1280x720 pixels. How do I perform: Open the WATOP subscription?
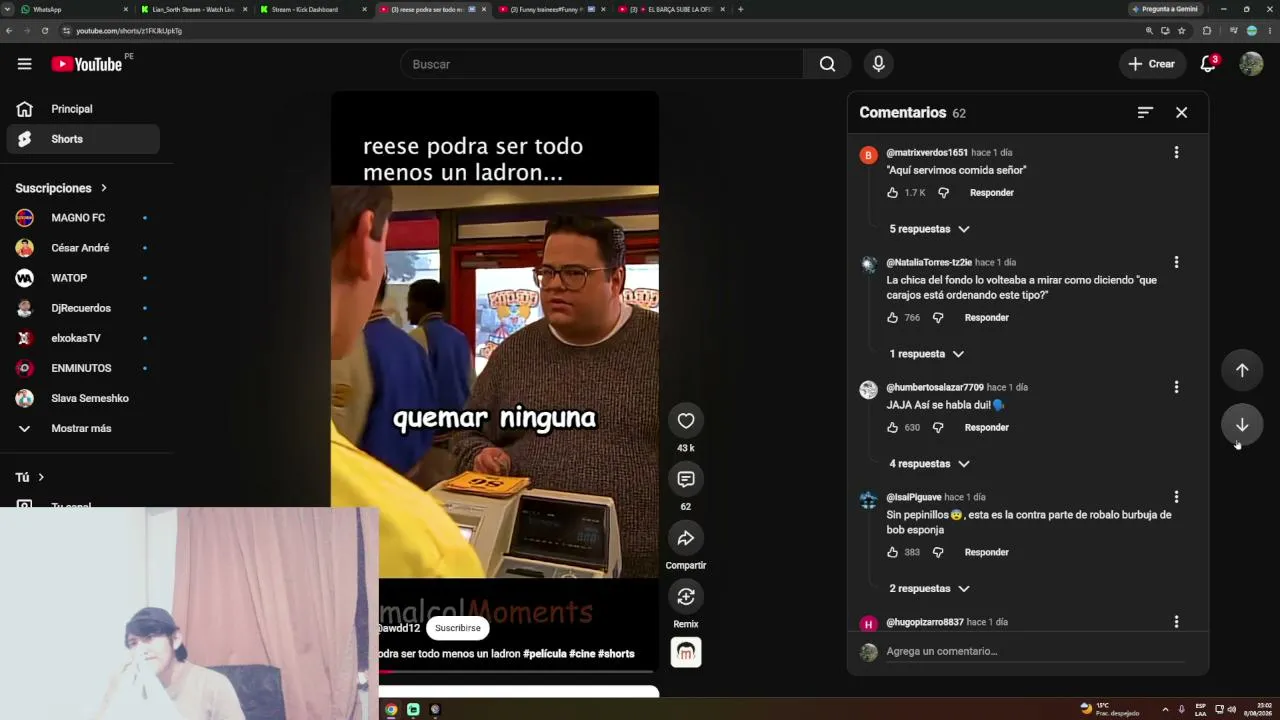coord(83,278)
